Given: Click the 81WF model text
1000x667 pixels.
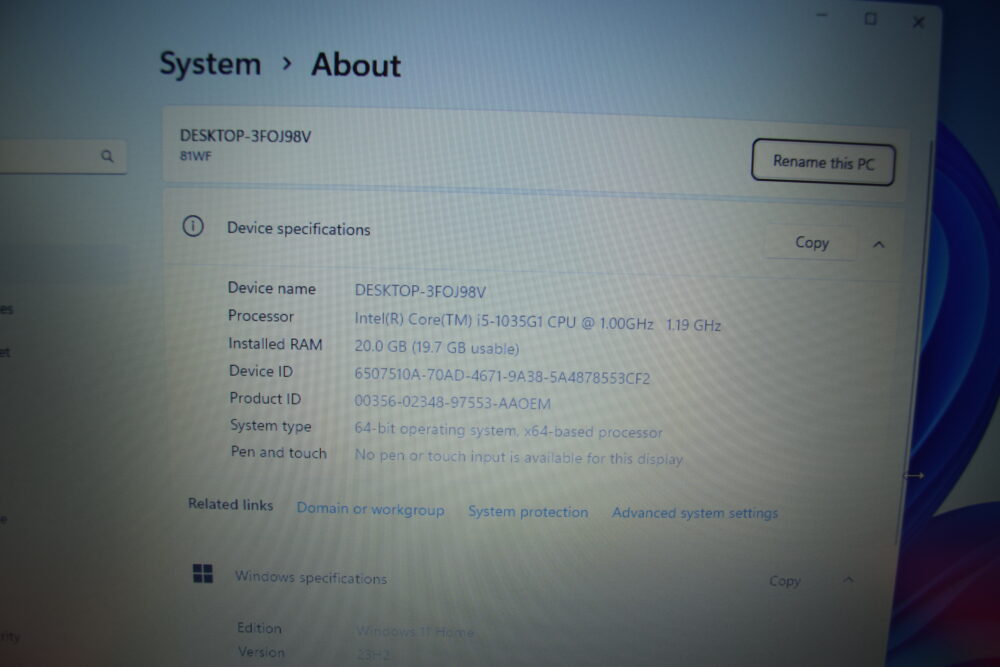Looking at the screenshot, I should [x=195, y=156].
